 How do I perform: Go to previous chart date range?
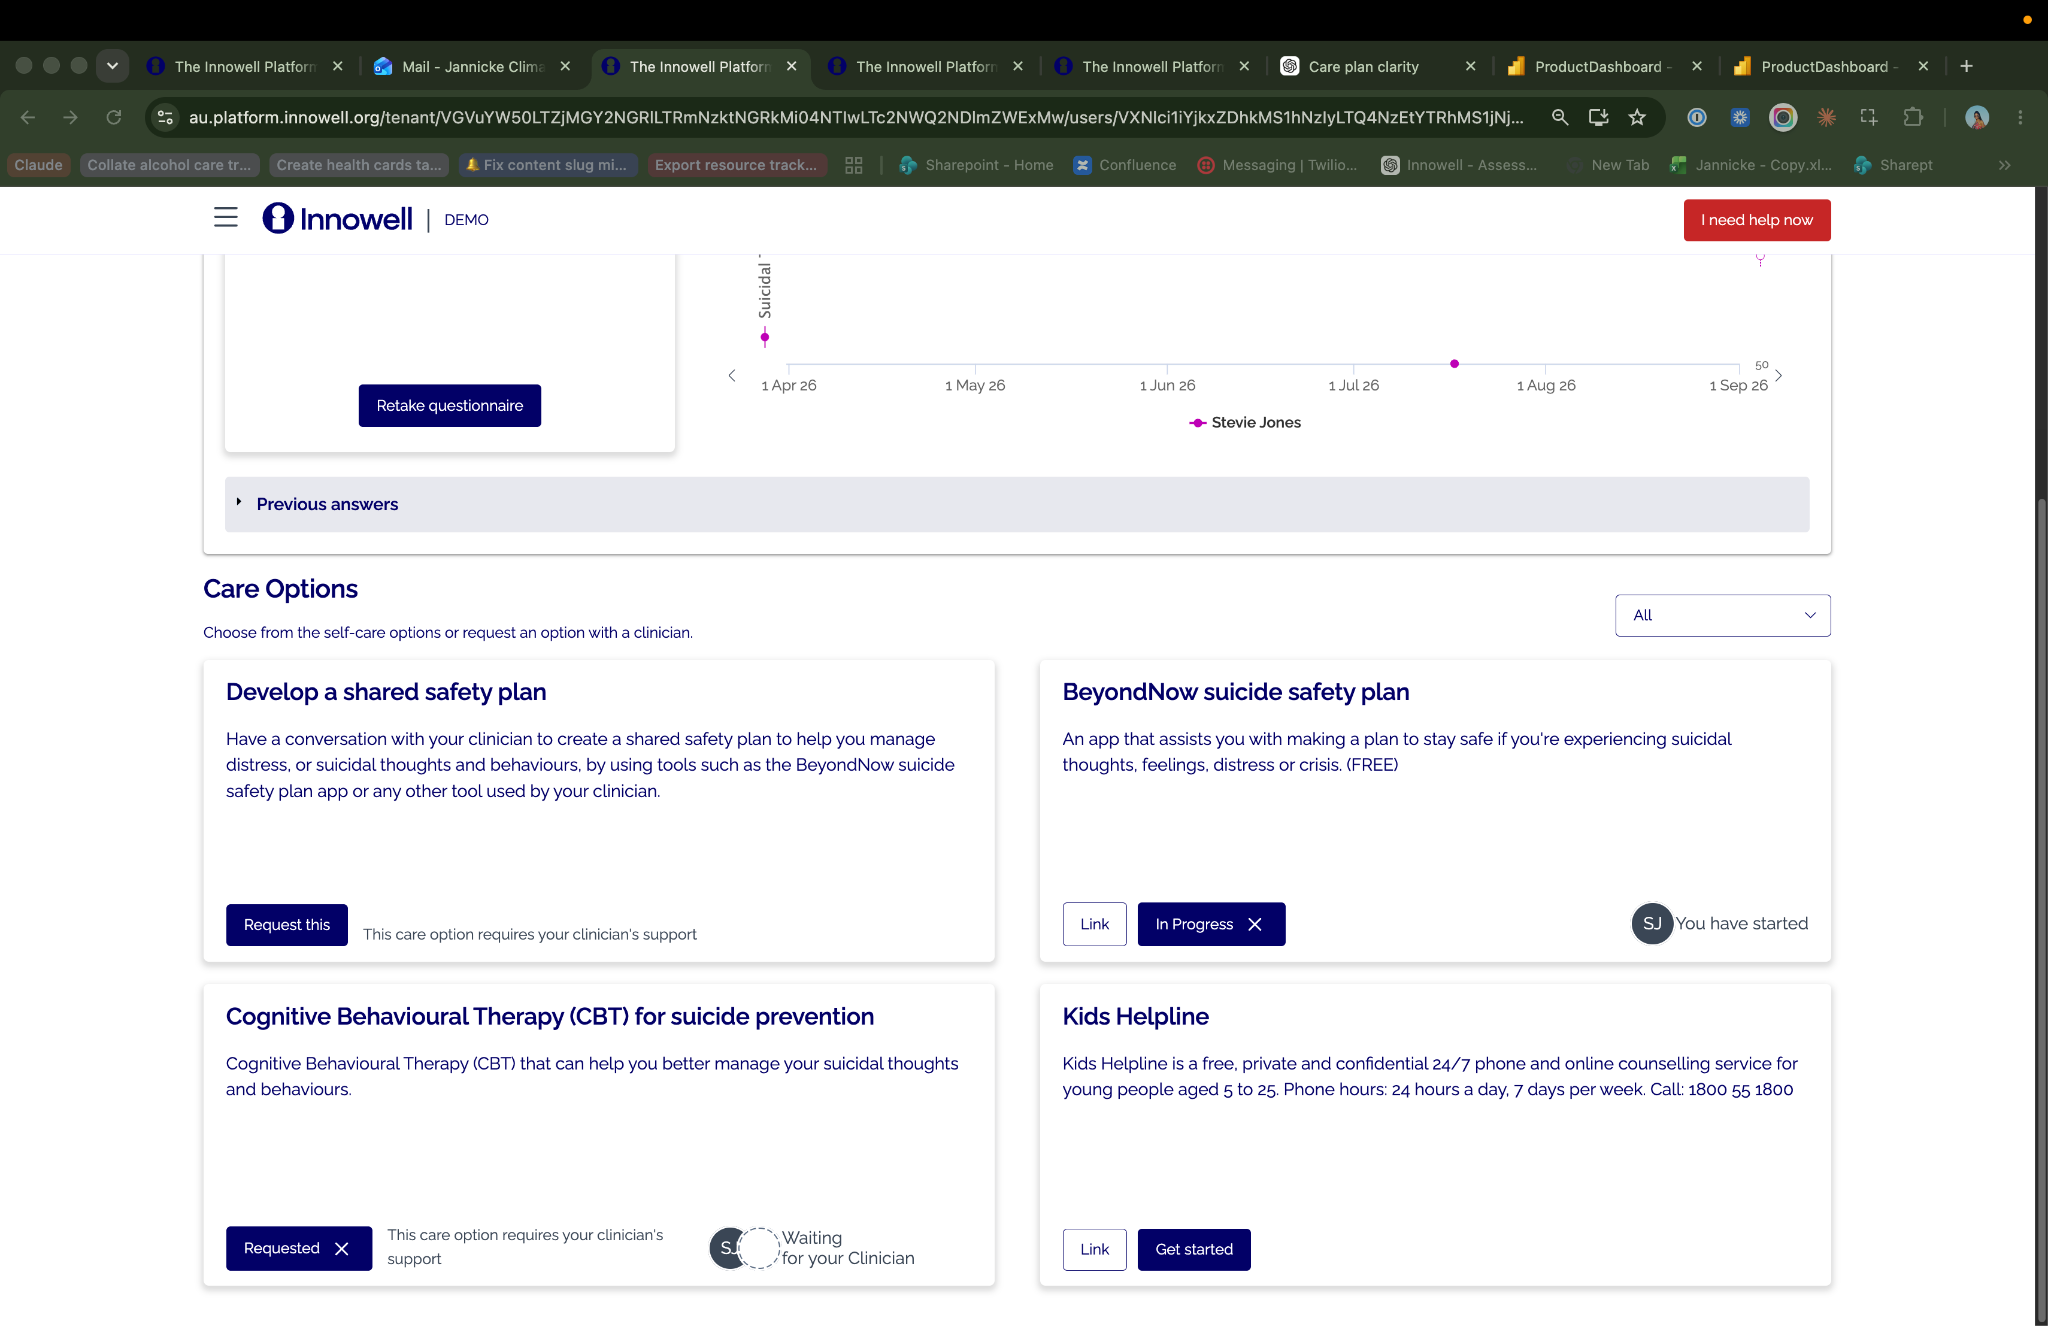click(x=732, y=376)
